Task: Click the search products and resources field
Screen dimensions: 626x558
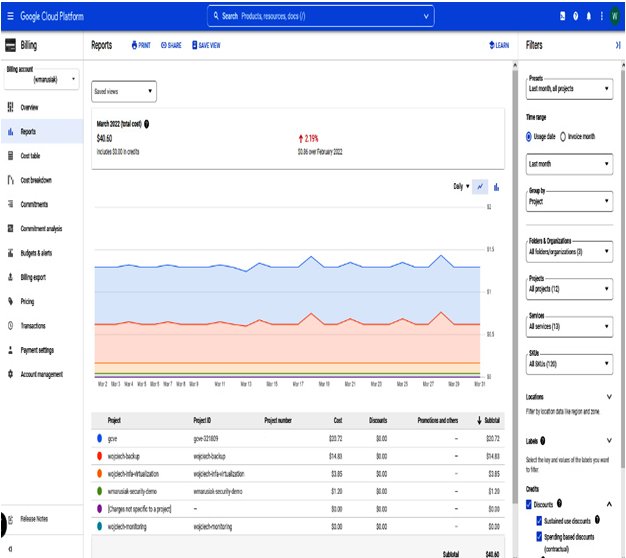Action: tap(321, 16)
